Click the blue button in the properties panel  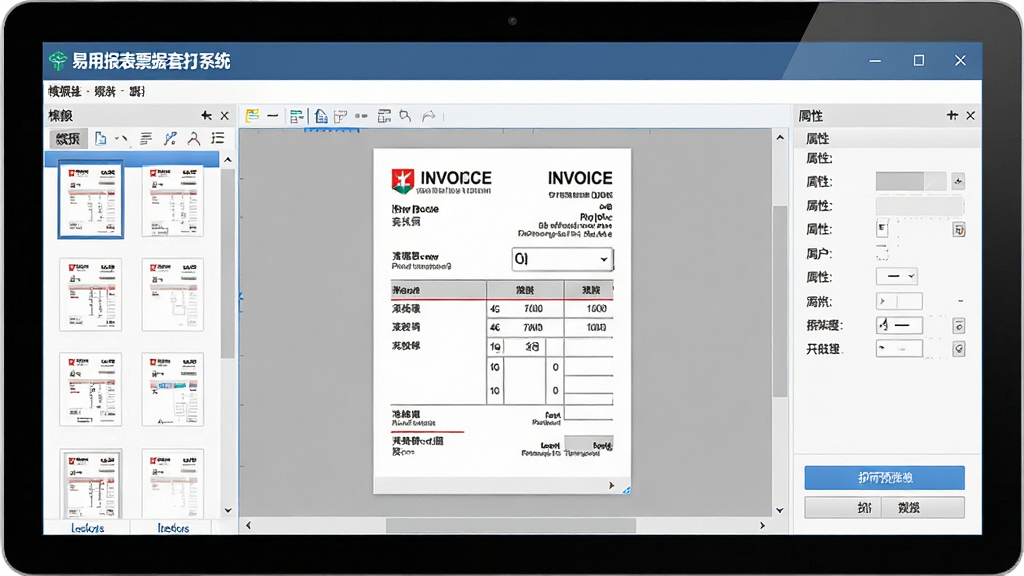(x=884, y=478)
